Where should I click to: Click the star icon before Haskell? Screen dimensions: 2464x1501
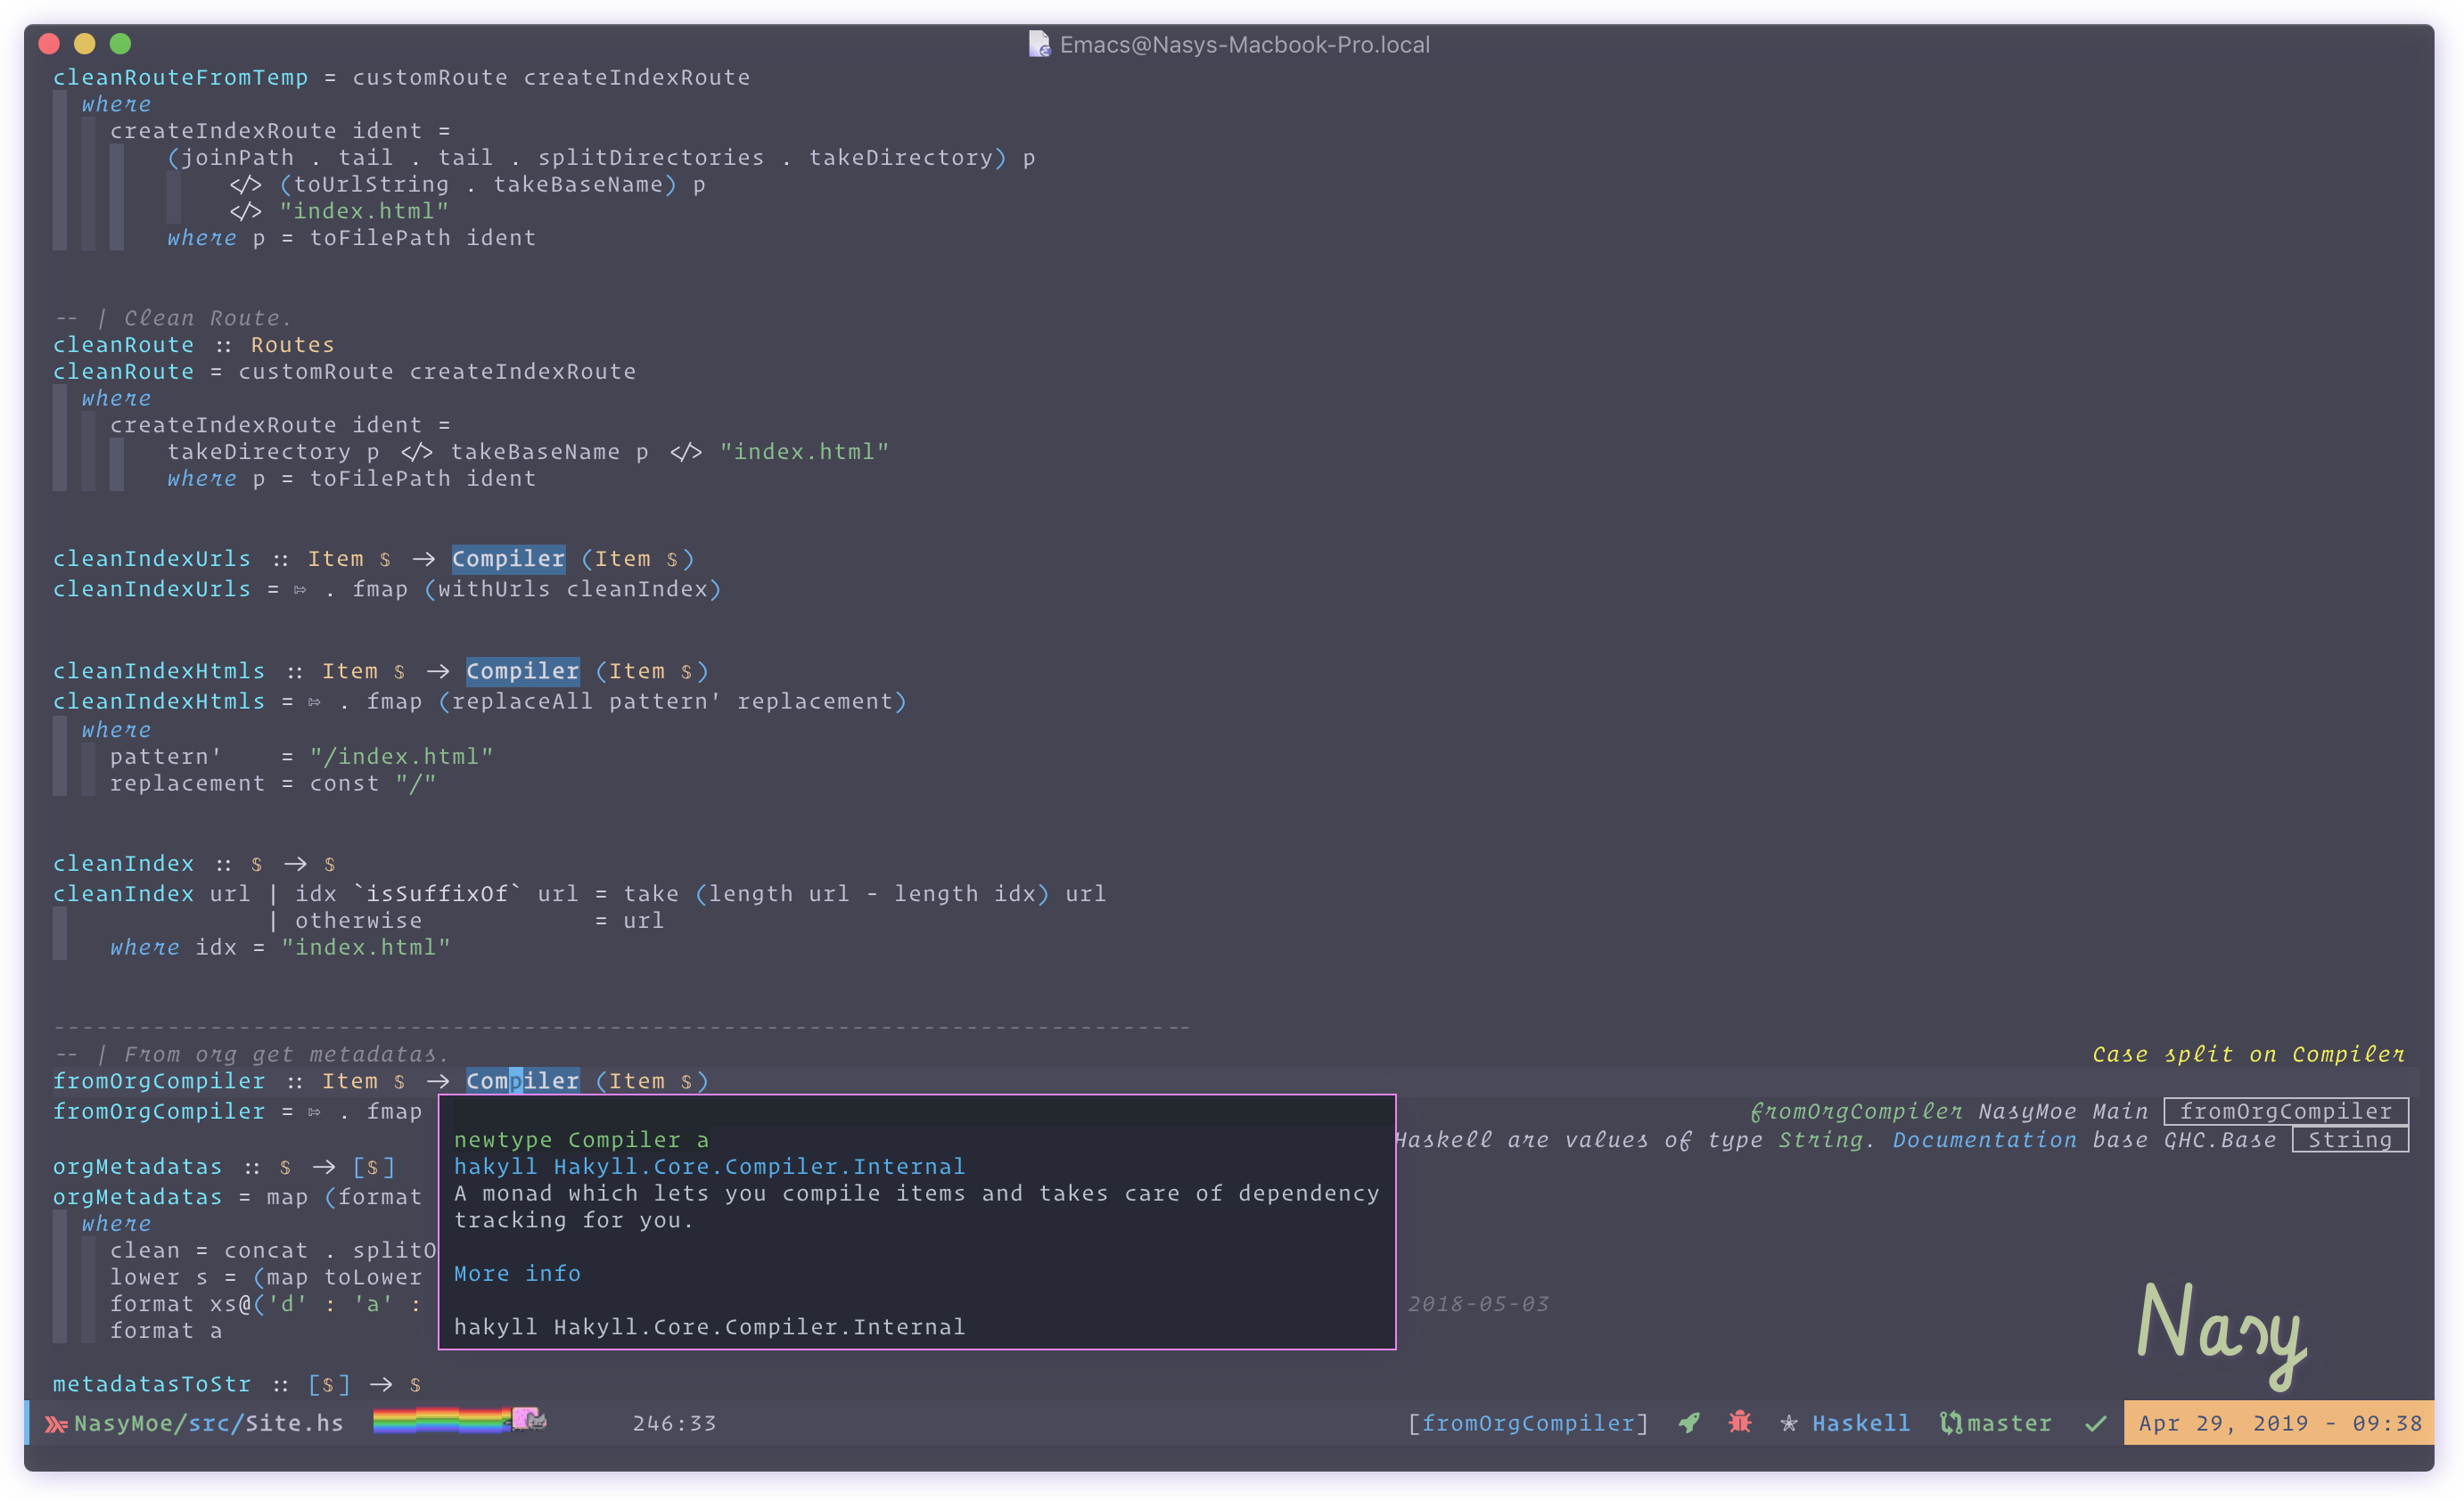click(x=1789, y=1422)
